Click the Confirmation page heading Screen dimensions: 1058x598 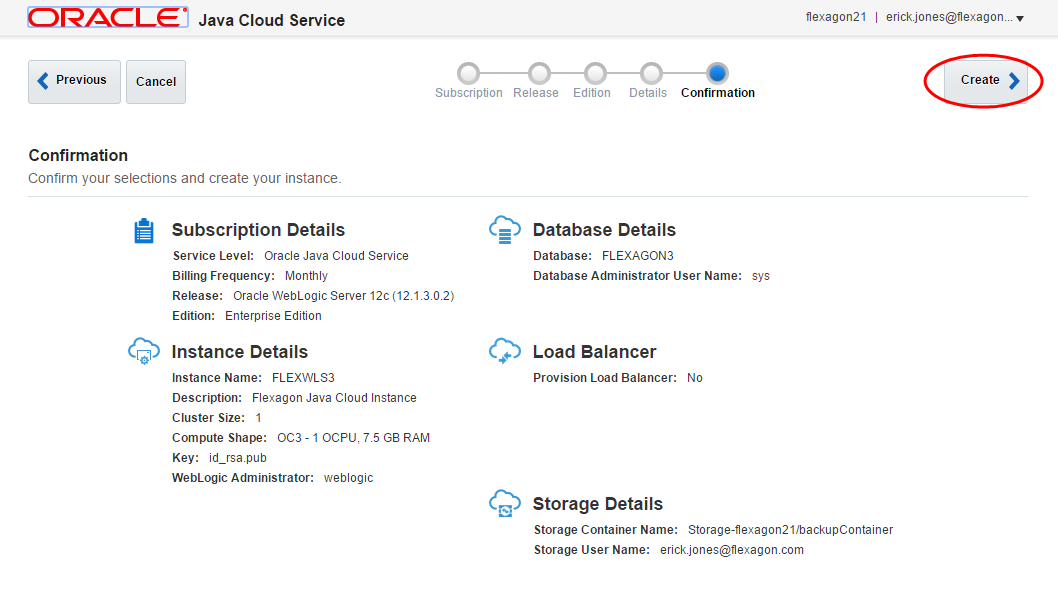tap(78, 155)
